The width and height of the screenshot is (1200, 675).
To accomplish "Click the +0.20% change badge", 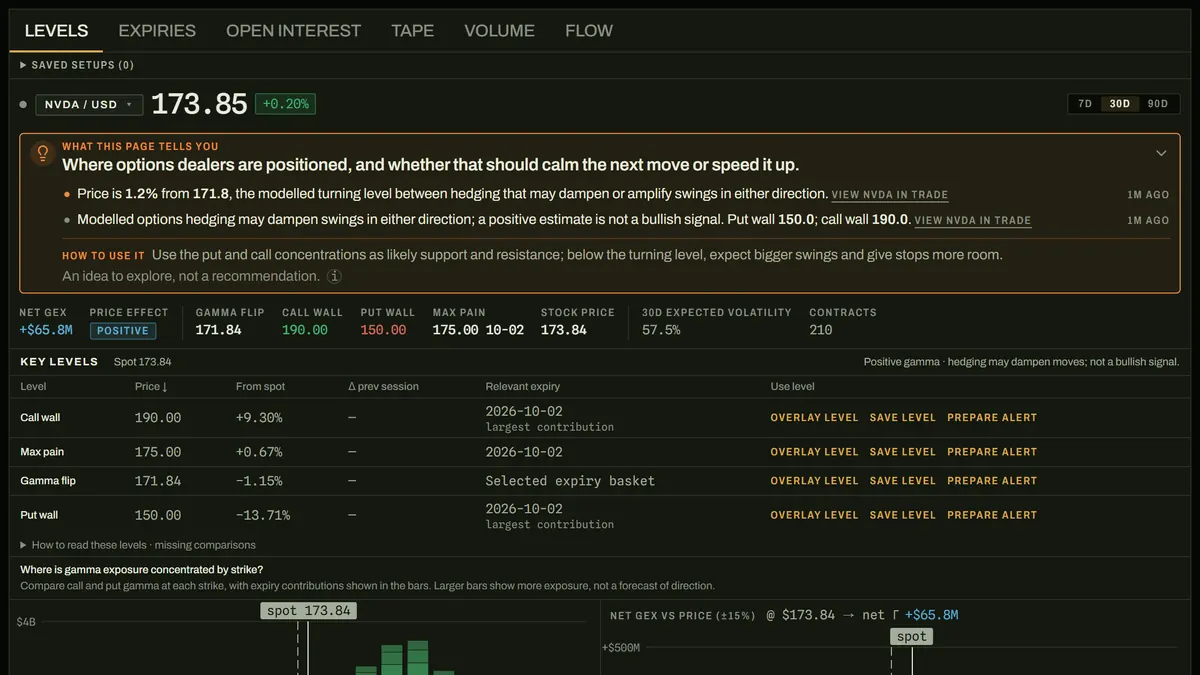I will (x=286, y=104).
